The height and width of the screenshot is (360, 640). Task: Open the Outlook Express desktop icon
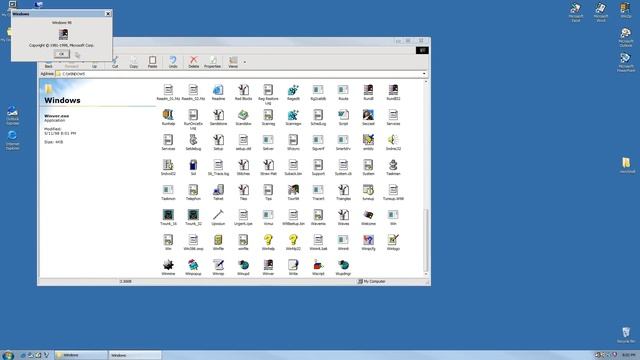pos(12,116)
